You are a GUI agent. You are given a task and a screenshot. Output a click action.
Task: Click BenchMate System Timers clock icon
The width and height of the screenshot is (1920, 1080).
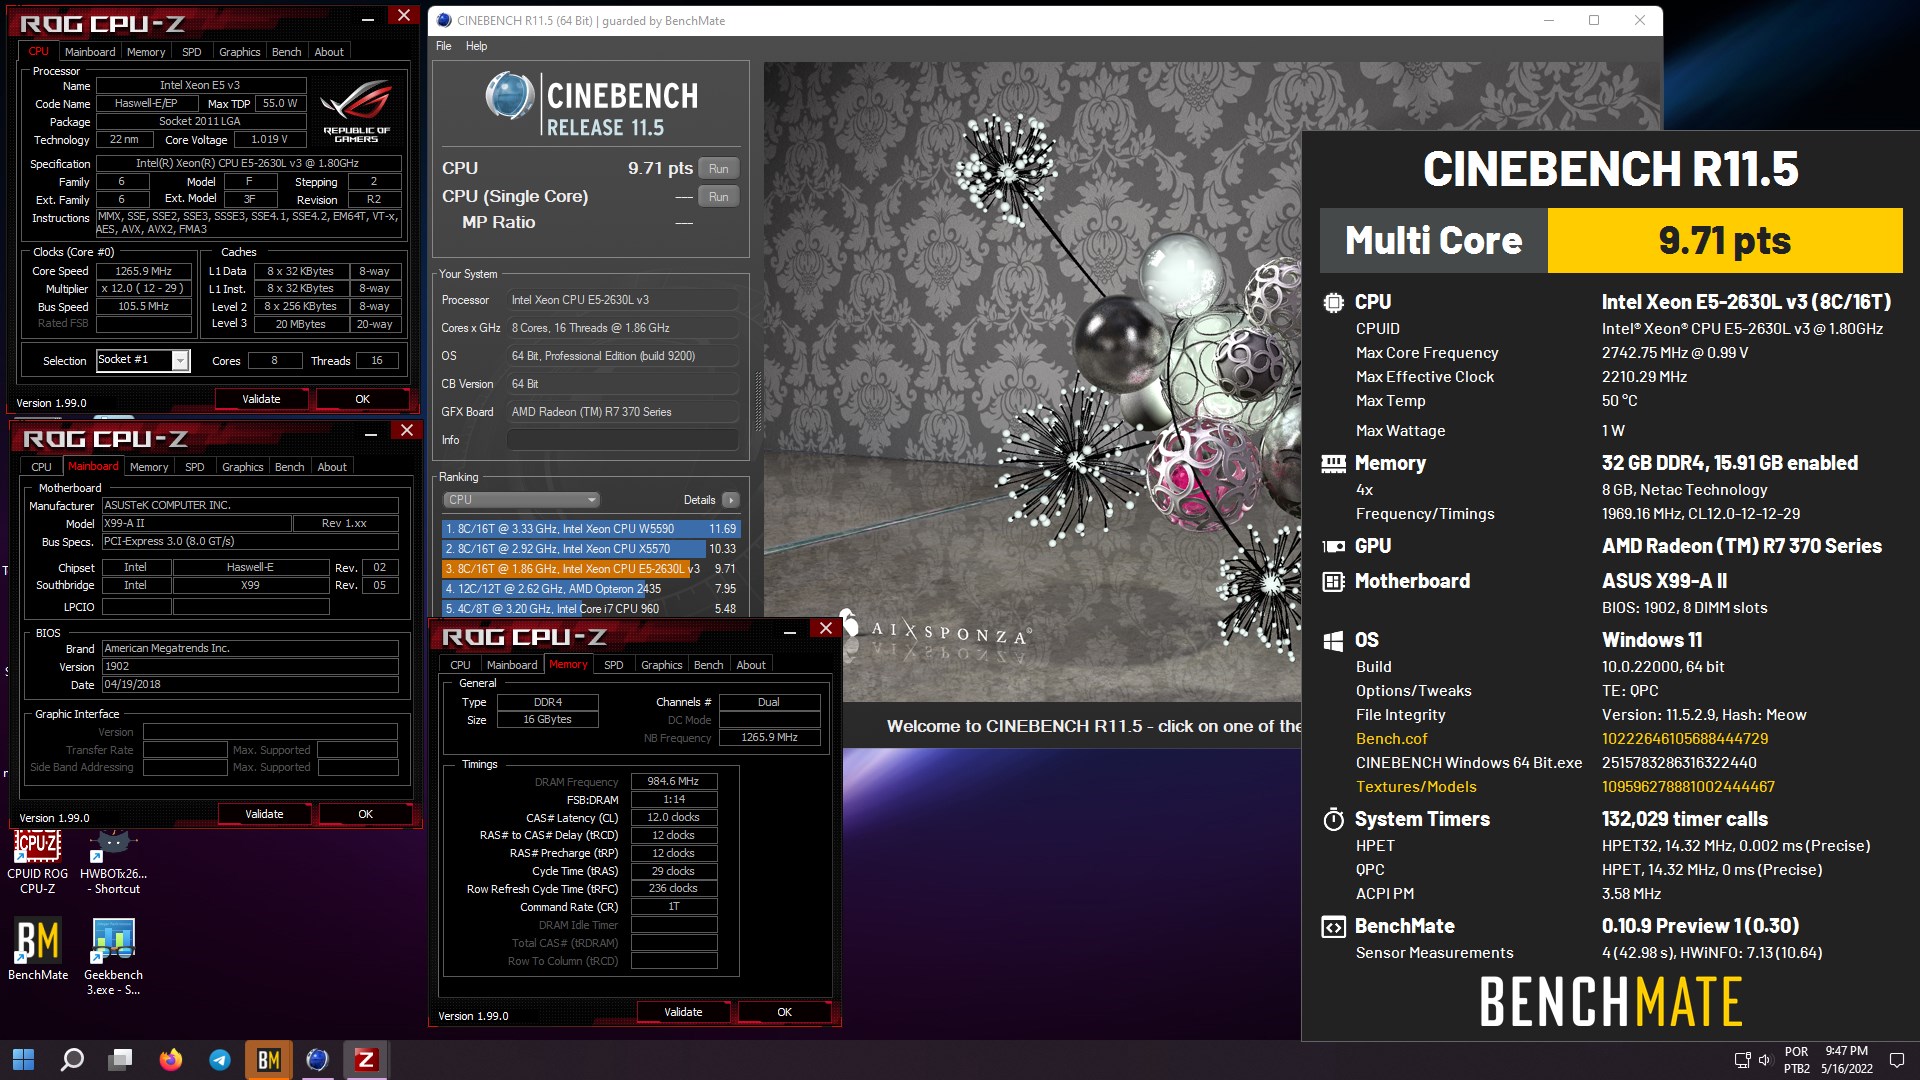click(x=1333, y=819)
